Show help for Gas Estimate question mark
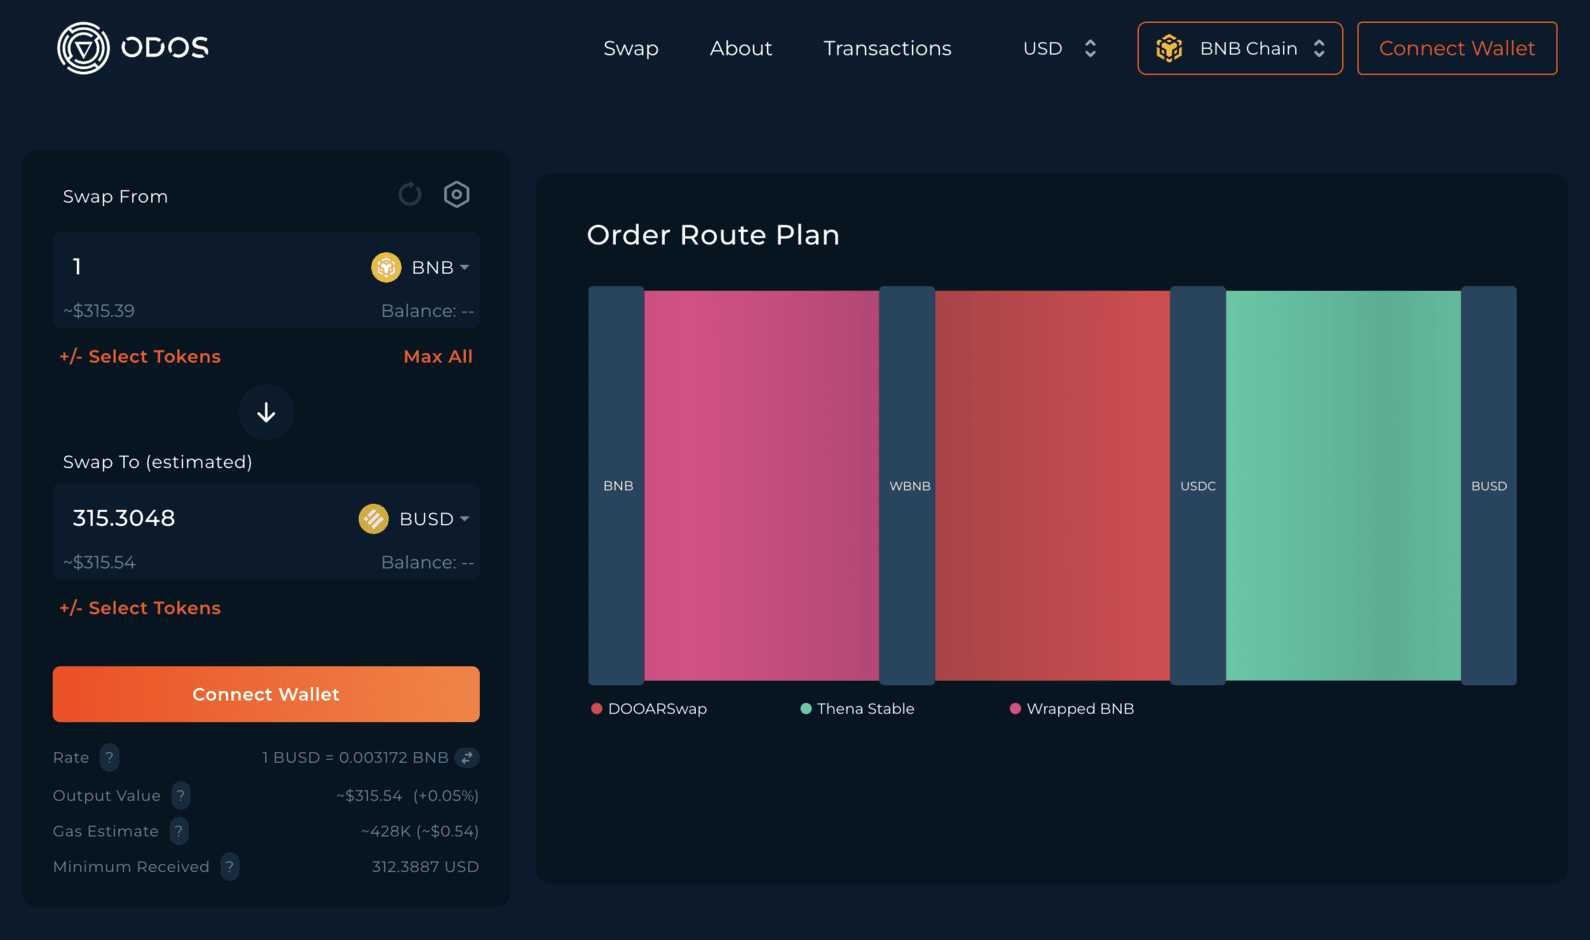The height and width of the screenshot is (940, 1590). click(179, 831)
